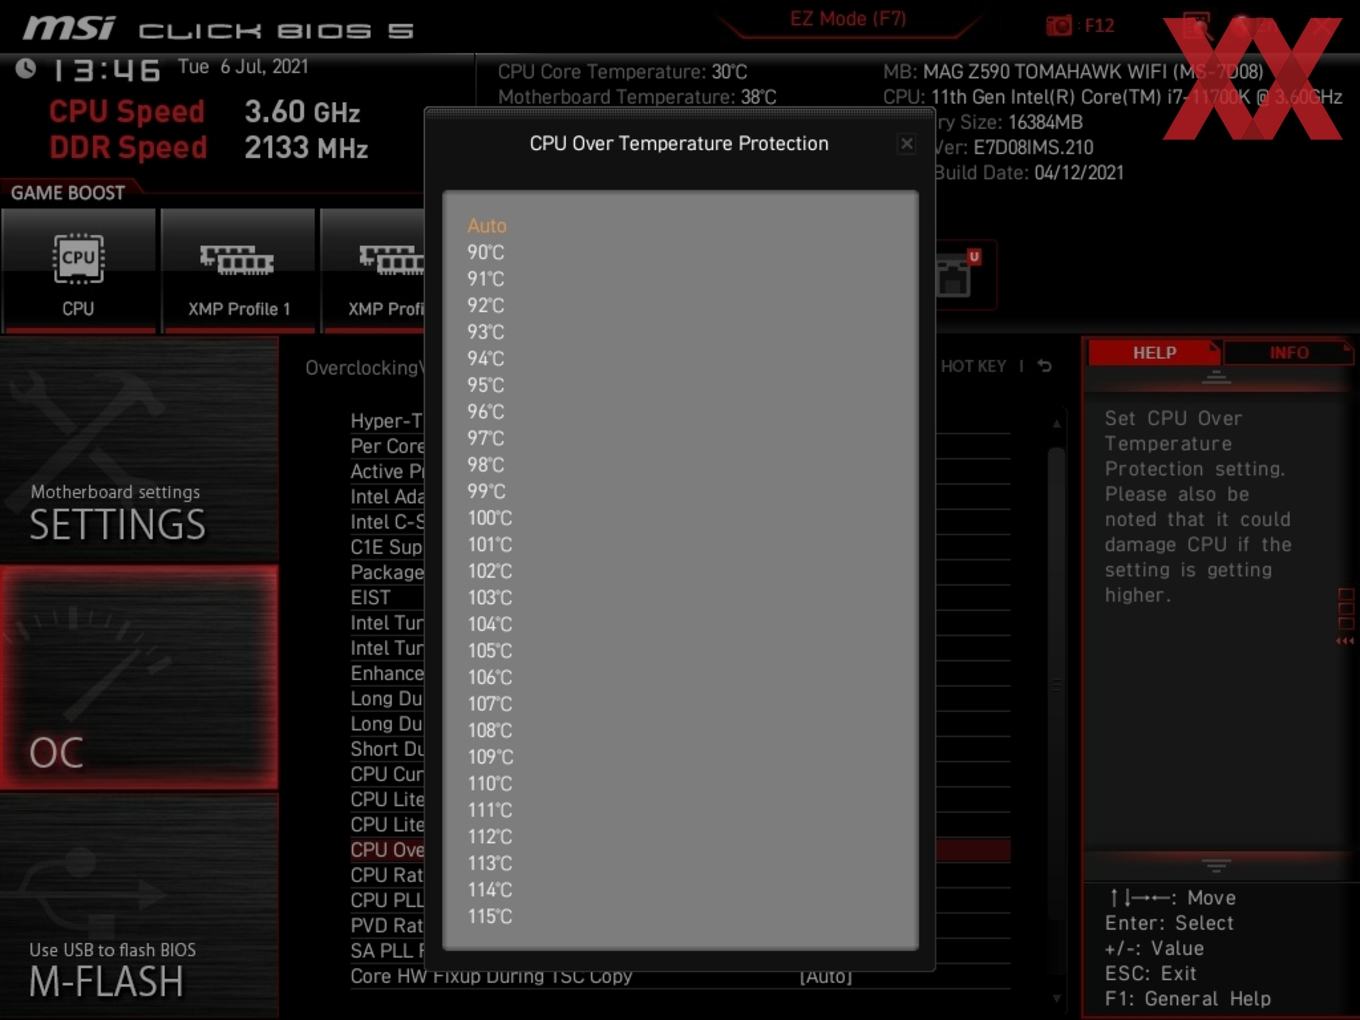Choose 94°C protection value
1360x1020 pixels.
click(x=486, y=359)
